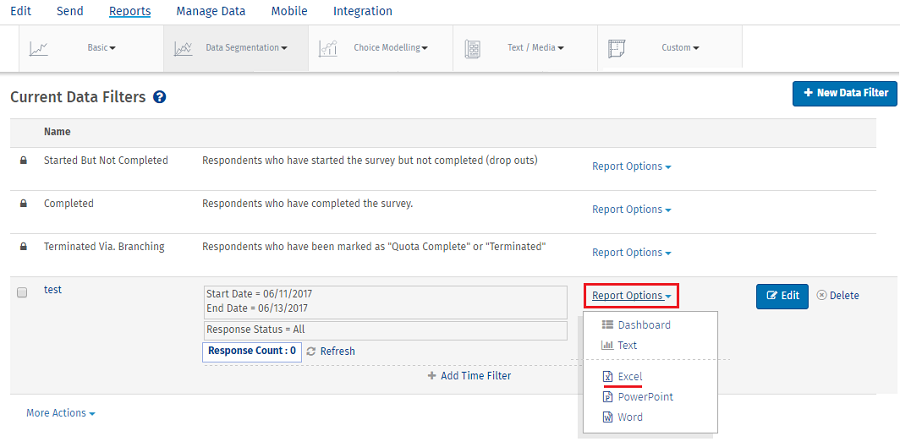This screenshot has height=447, width=900.
Task: Click the help question mark icon
Action: pos(159,98)
